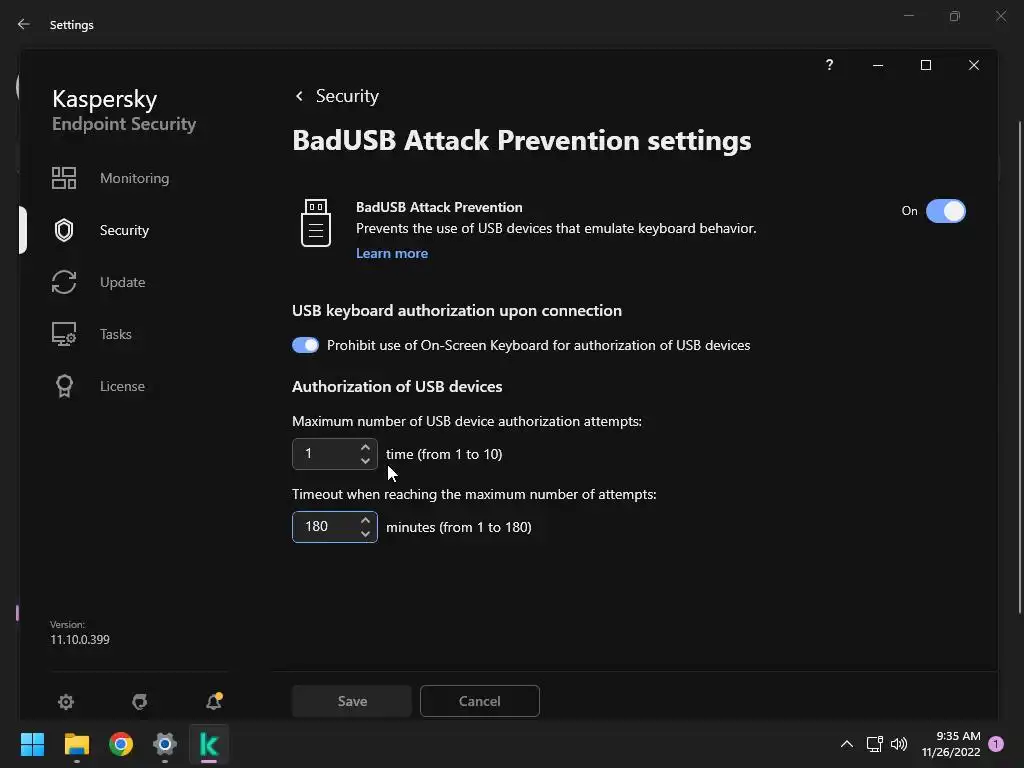Click the USB flash drive icon

tap(315, 223)
